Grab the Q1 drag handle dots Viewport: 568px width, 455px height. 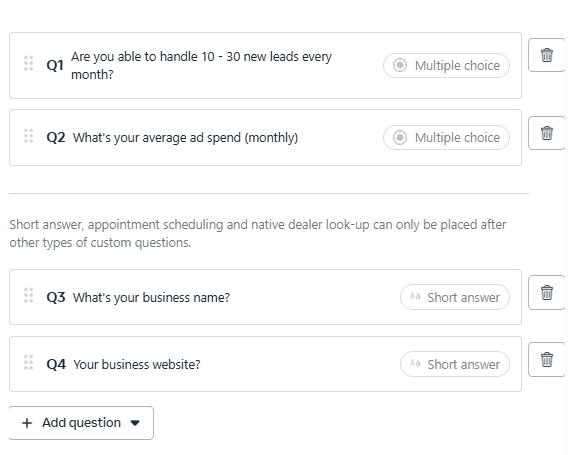point(28,63)
